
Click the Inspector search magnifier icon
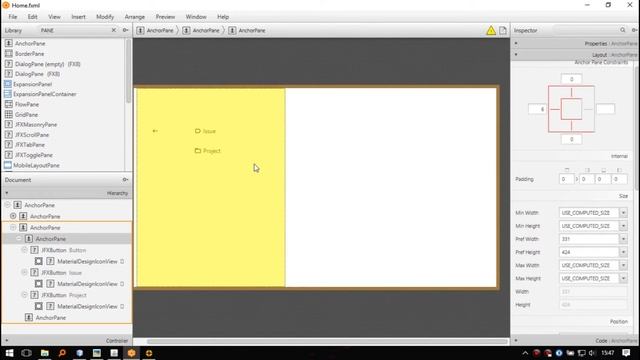[x=623, y=30]
